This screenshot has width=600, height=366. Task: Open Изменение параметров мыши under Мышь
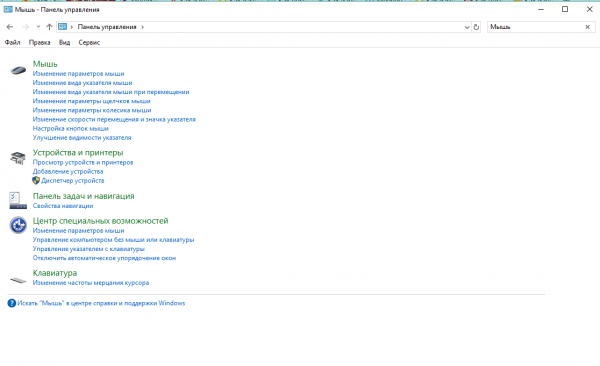78,74
